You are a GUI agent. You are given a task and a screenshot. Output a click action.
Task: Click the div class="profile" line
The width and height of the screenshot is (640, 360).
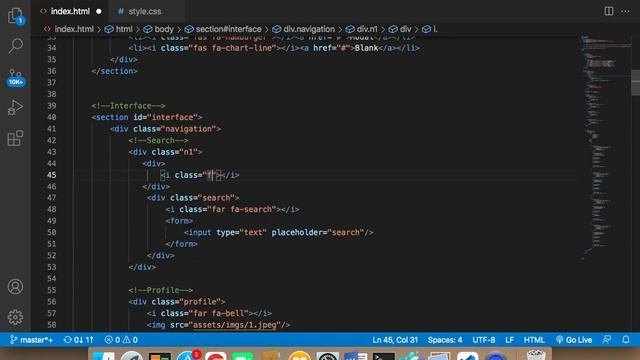tap(177, 302)
